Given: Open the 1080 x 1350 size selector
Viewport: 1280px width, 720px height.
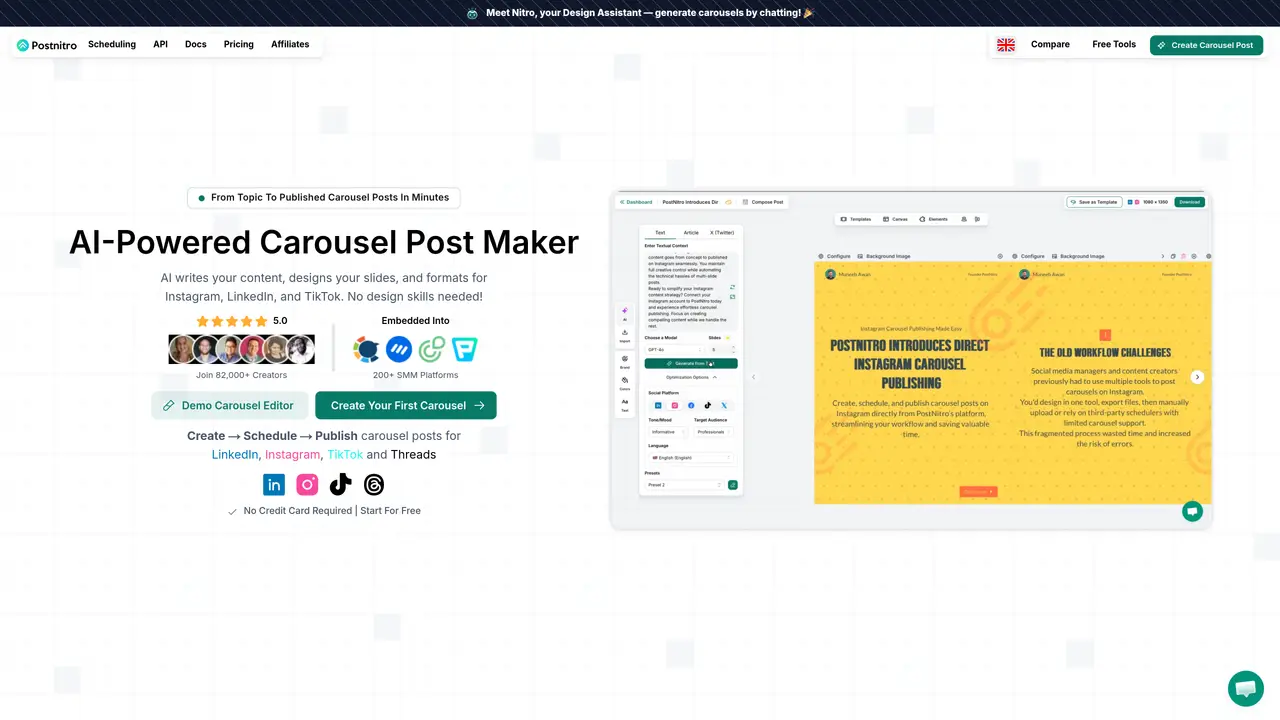Looking at the screenshot, I should click(x=1148, y=202).
